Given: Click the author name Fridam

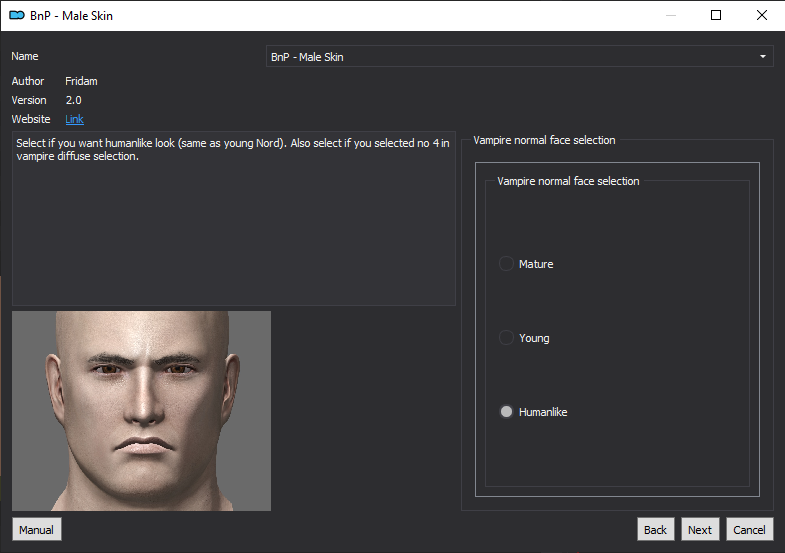Looking at the screenshot, I should 81,81.
